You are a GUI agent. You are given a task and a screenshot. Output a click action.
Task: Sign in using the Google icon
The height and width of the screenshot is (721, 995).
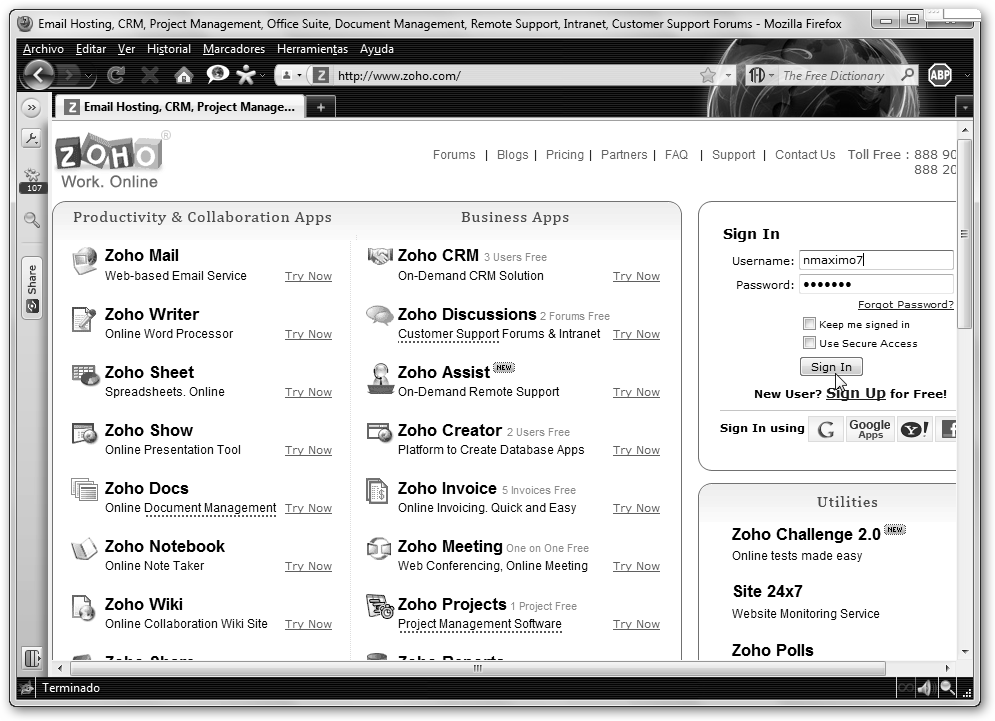[825, 429]
